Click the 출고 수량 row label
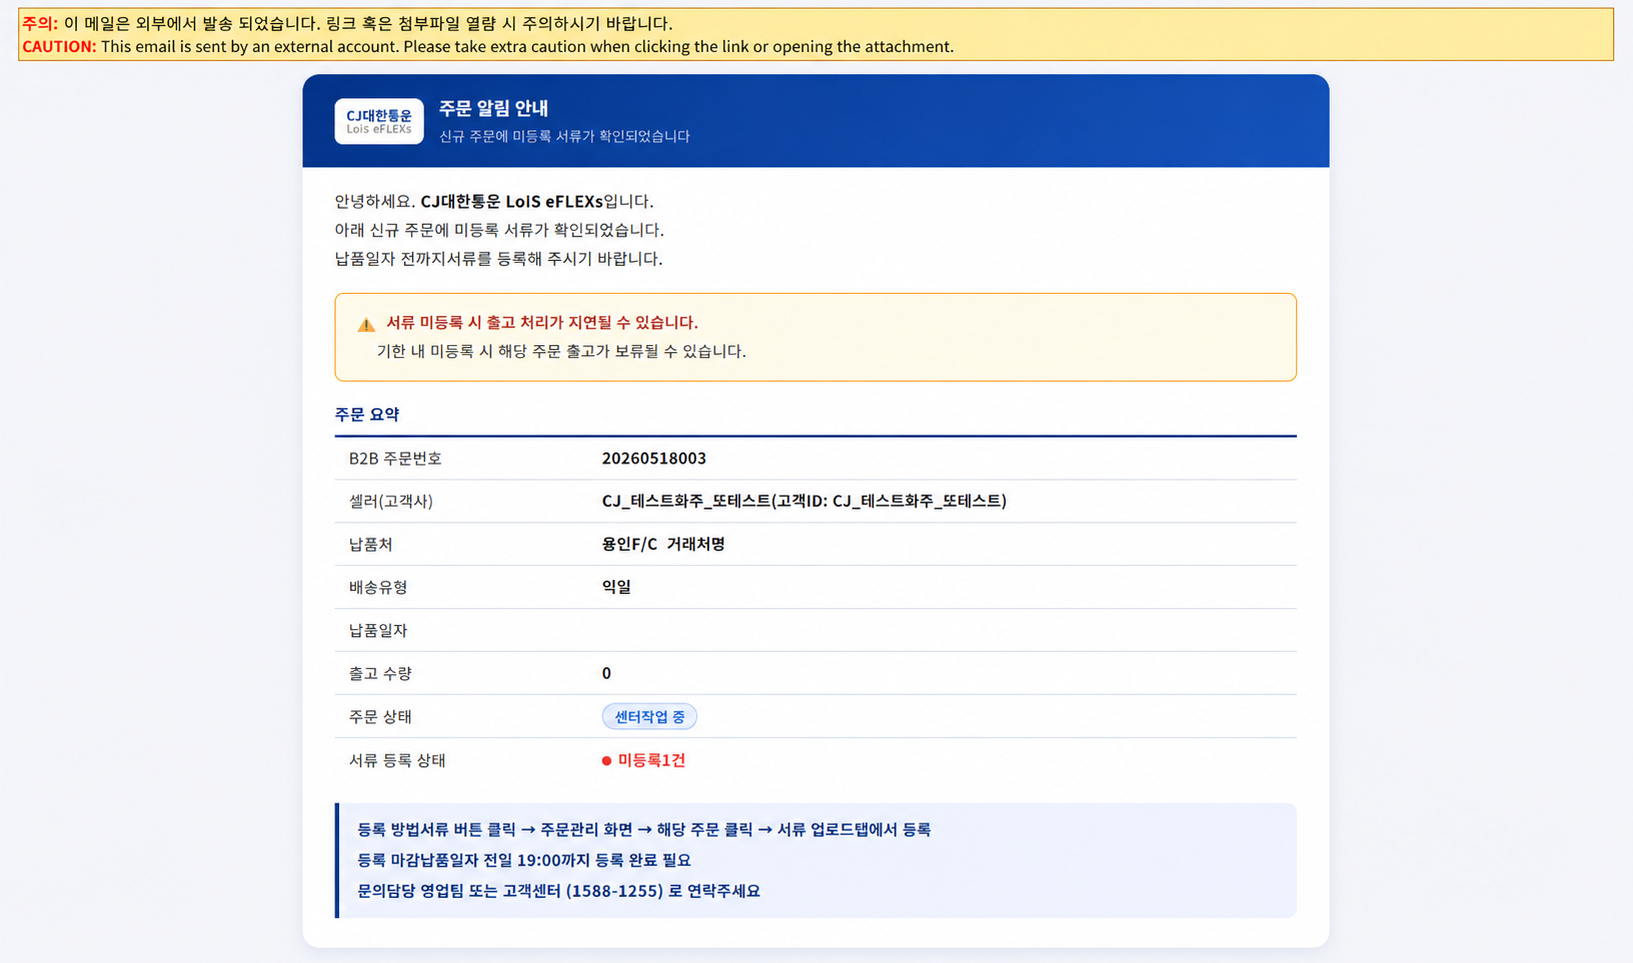Viewport: 1633px width, 963px height. click(380, 673)
